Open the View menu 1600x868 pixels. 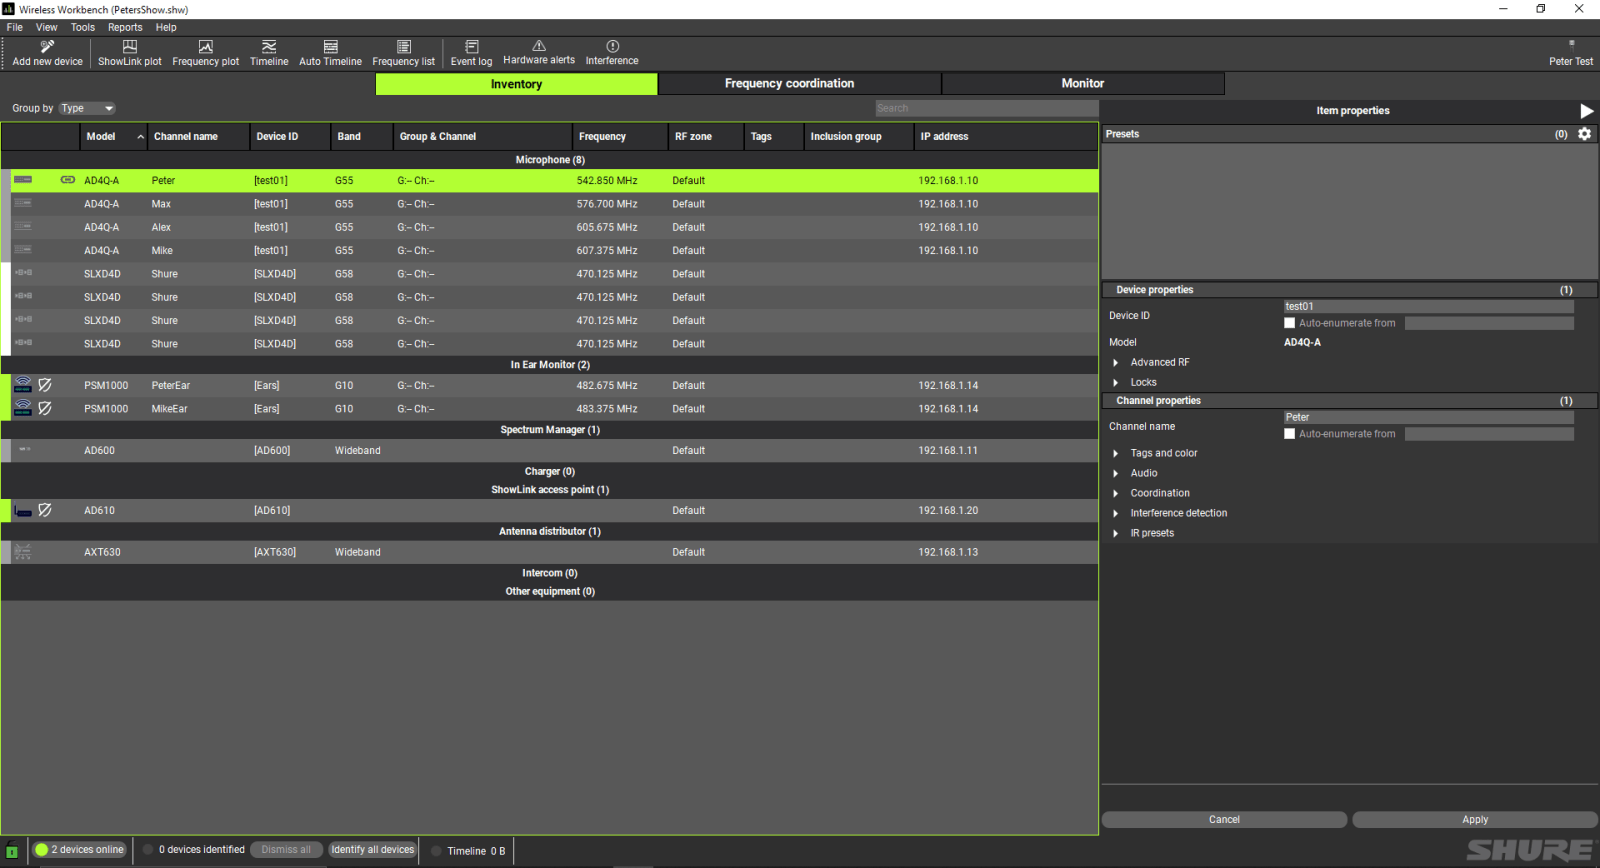[47, 27]
